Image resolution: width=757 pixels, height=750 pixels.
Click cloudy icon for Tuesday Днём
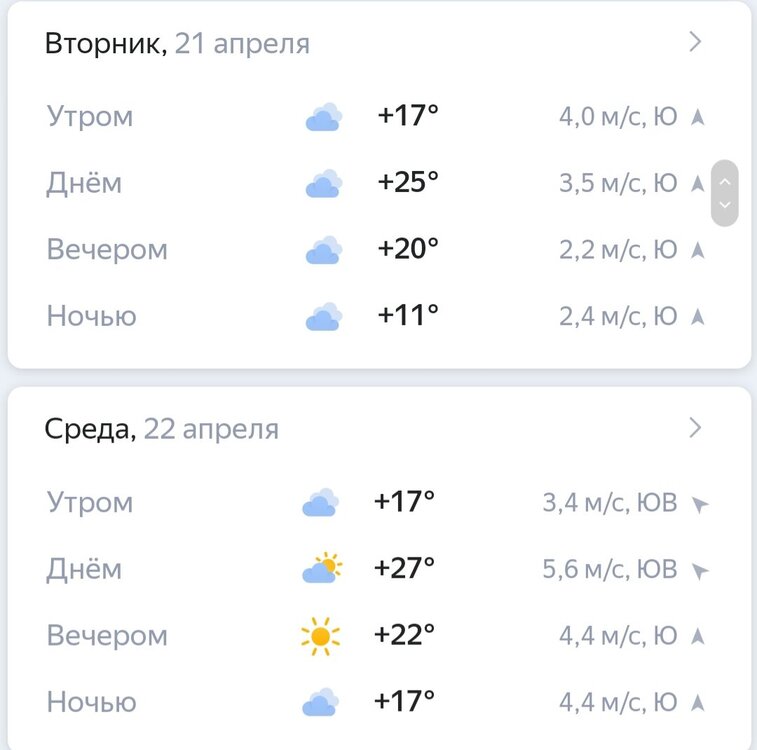pos(324,183)
